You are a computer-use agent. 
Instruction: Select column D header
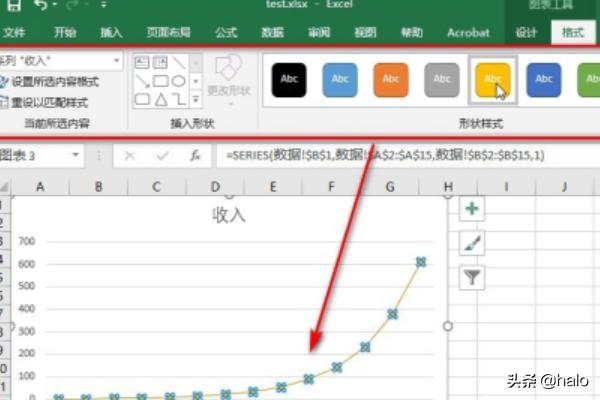[x=215, y=186]
